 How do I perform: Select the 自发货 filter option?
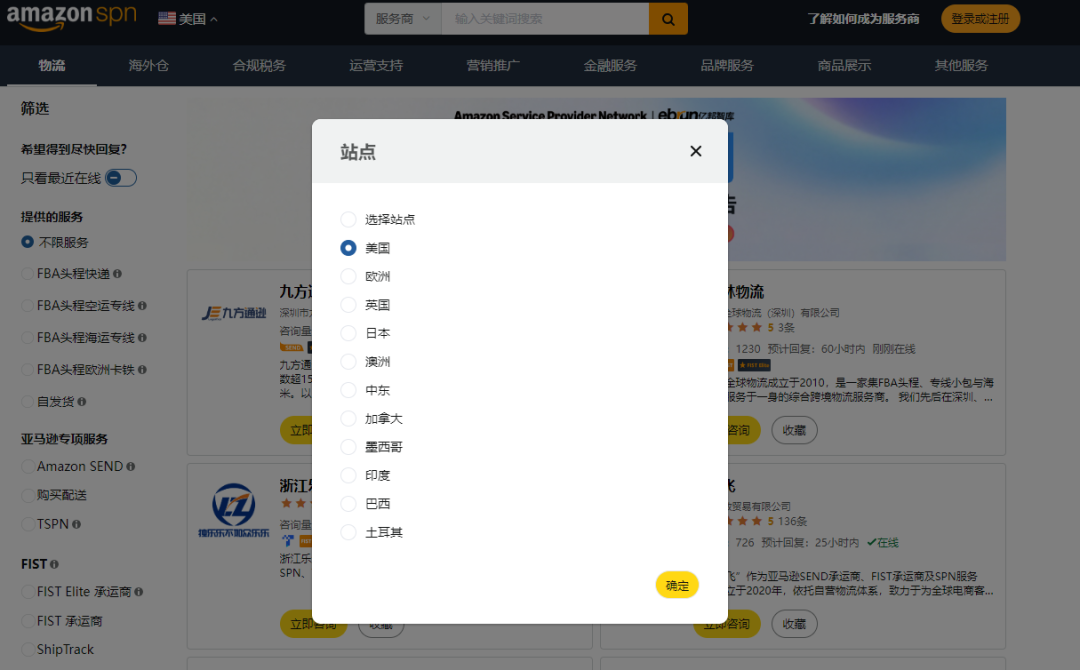pos(28,401)
